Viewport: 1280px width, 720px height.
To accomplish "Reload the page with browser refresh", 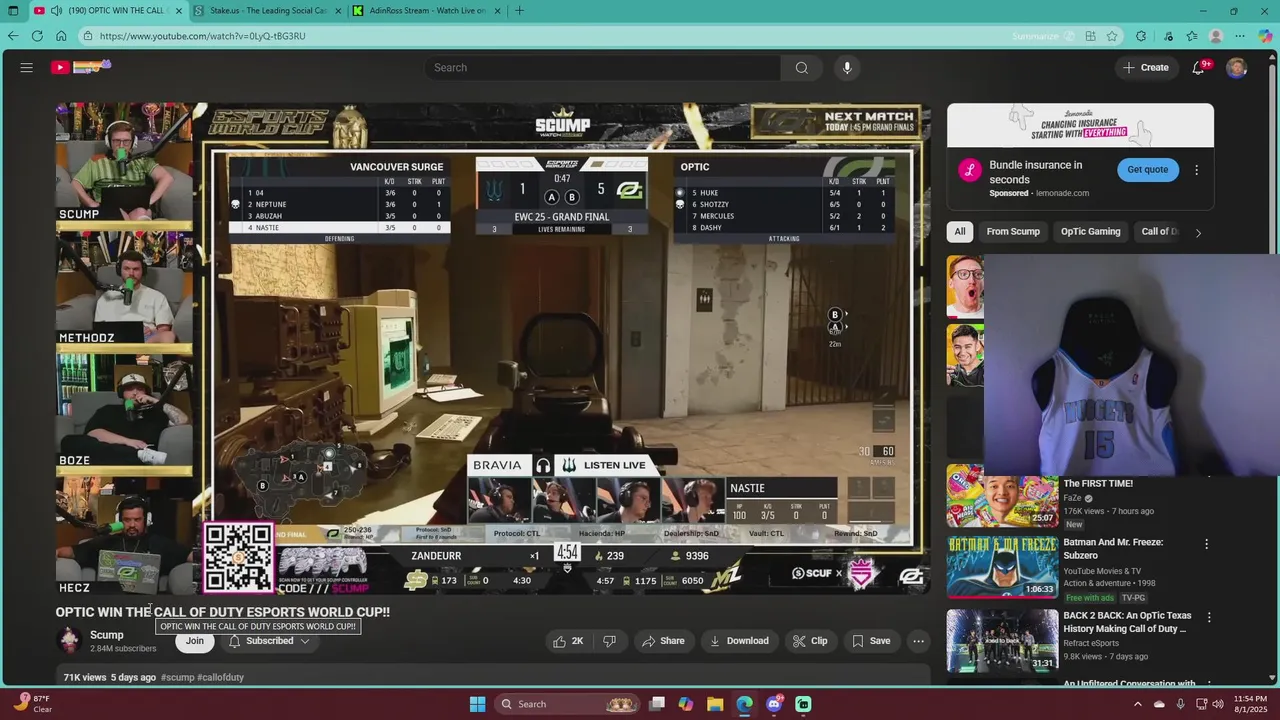I will 37,36.
